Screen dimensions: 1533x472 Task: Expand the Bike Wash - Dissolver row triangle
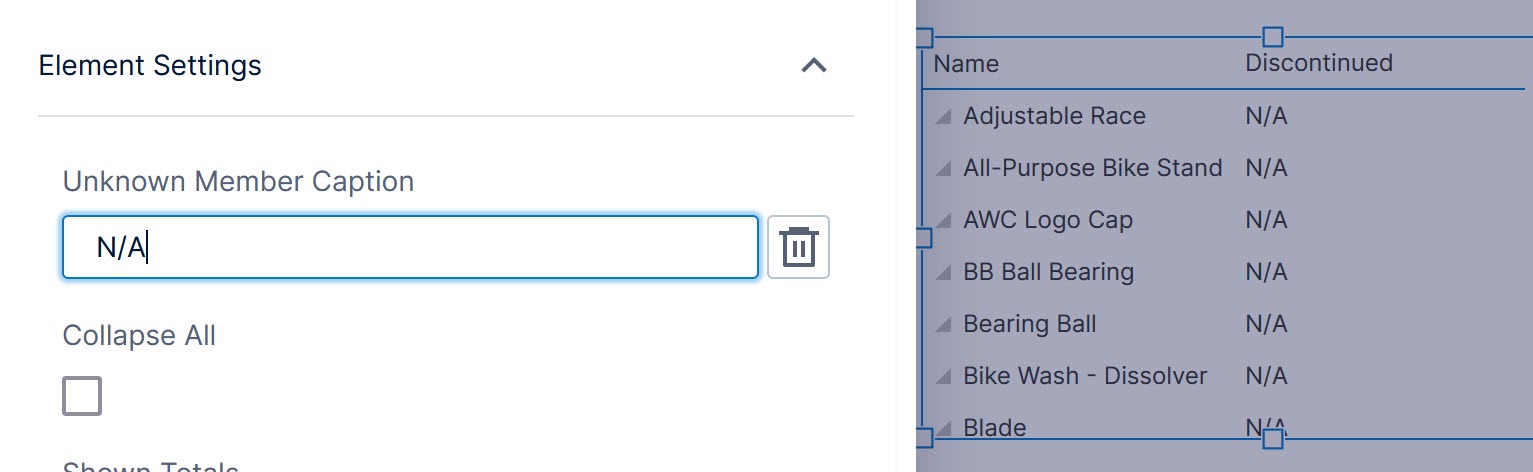(x=942, y=377)
